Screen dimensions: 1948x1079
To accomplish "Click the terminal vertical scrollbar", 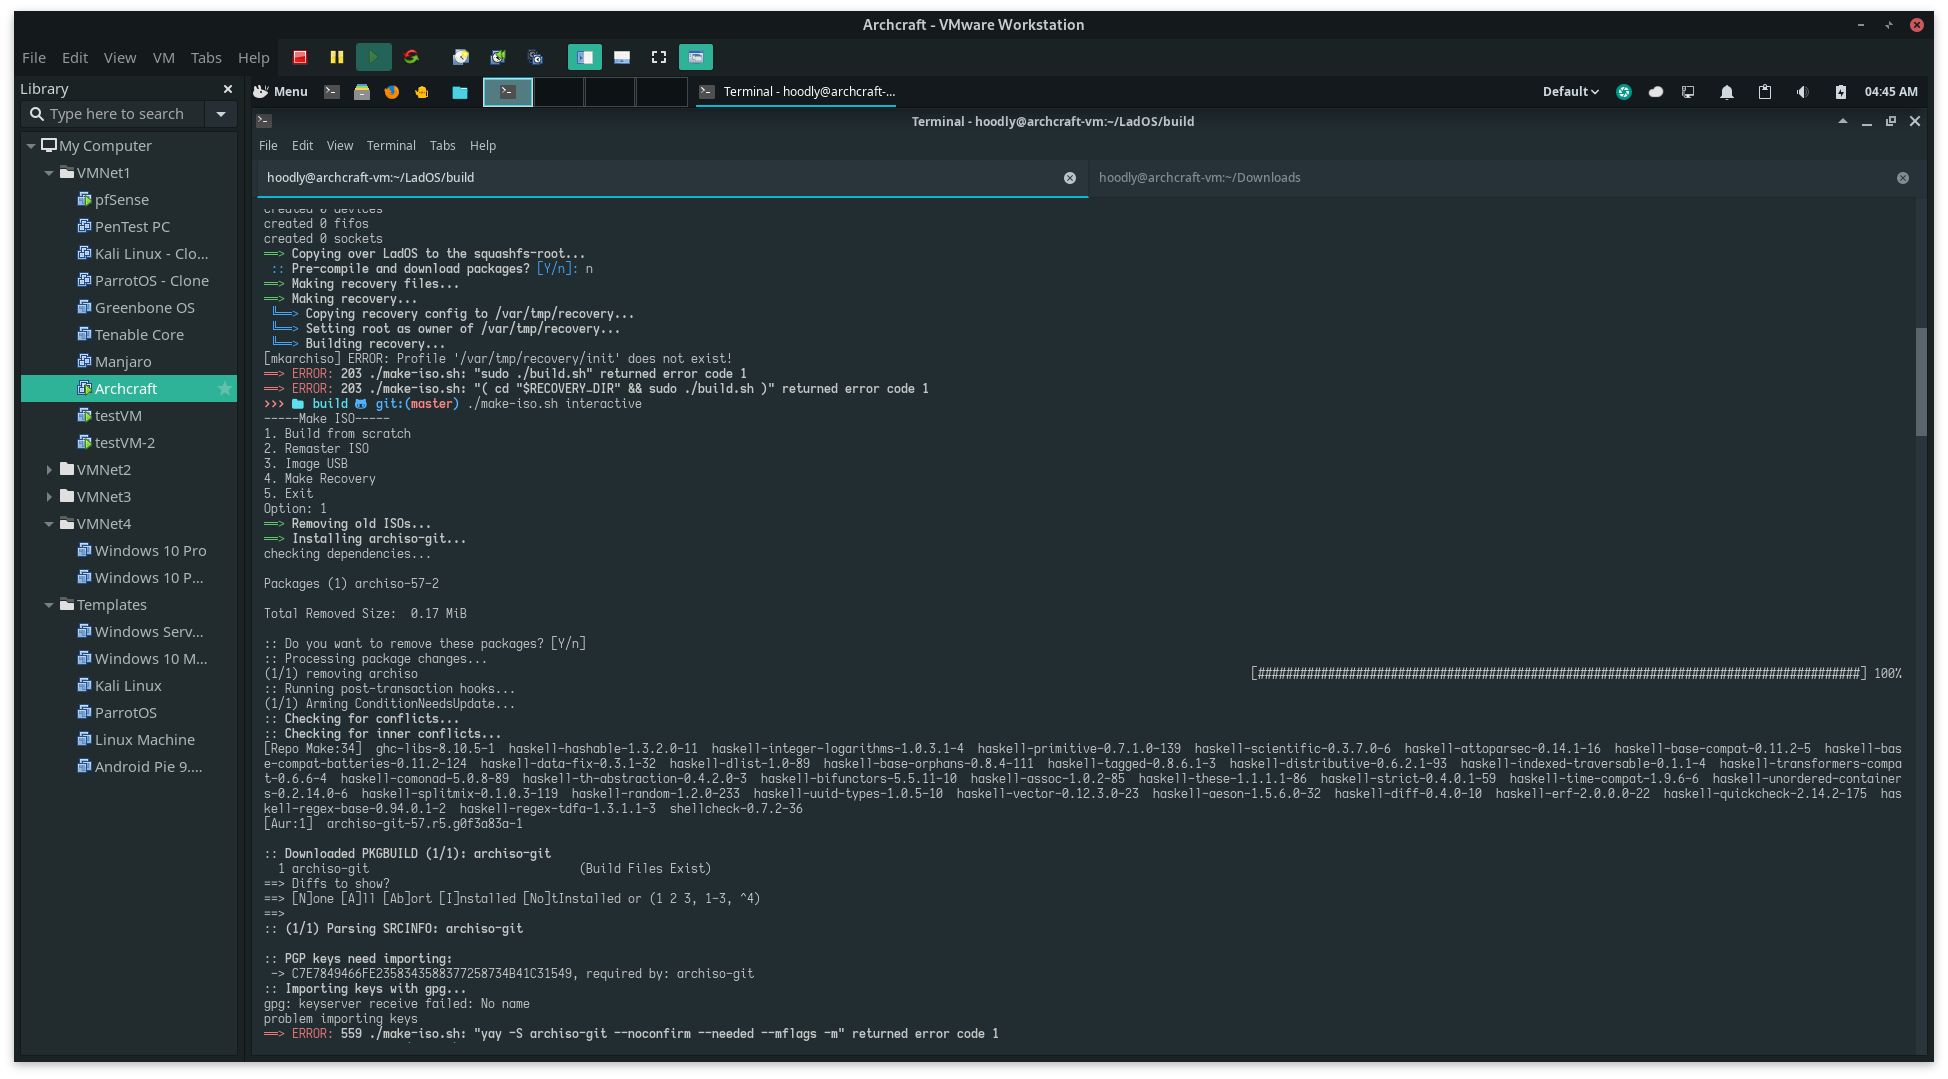I will pos(1920,382).
